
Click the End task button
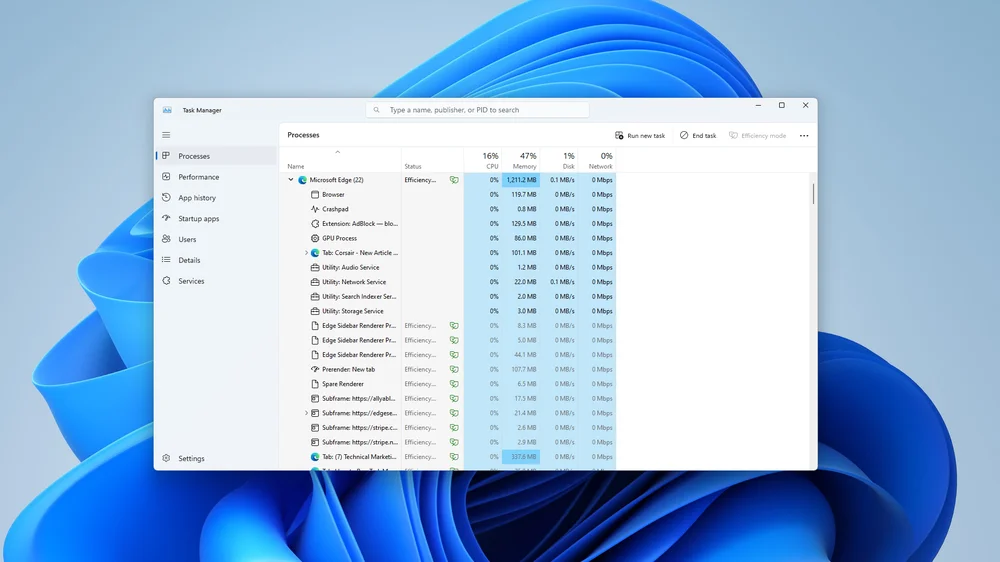pyautogui.click(x=698, y=136)
